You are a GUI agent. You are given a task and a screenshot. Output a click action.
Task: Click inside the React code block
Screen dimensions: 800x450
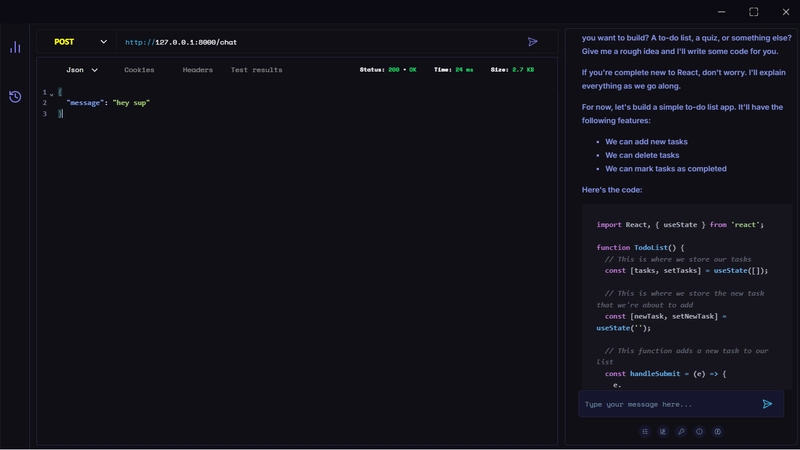[686, 300]
